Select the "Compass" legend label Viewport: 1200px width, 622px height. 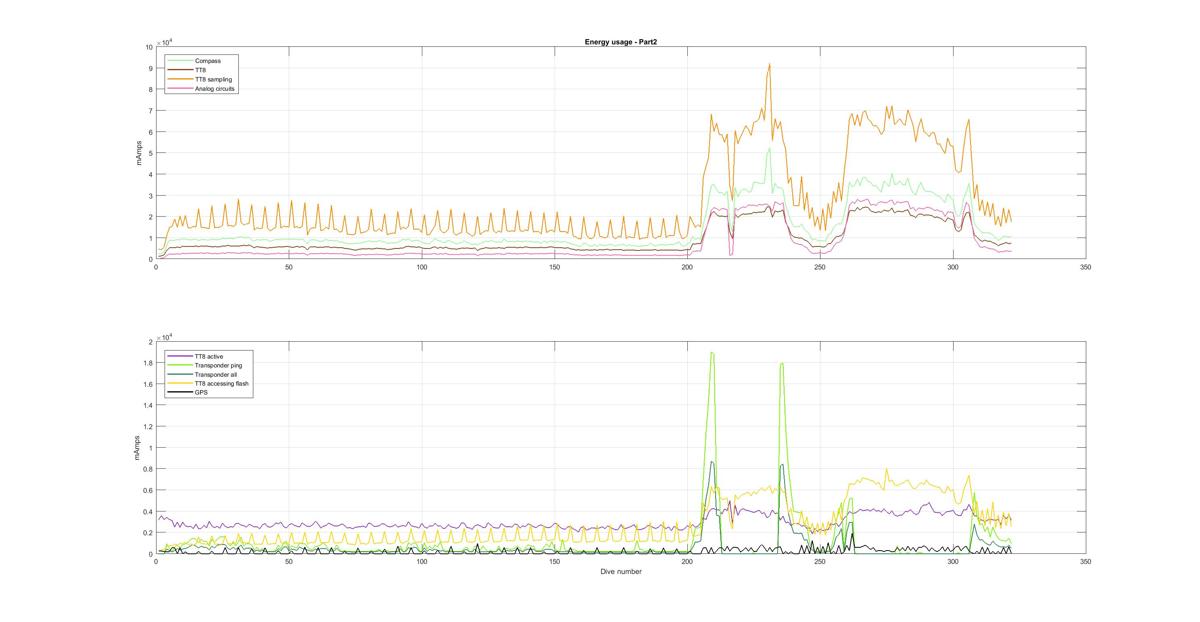click(208, 60)
